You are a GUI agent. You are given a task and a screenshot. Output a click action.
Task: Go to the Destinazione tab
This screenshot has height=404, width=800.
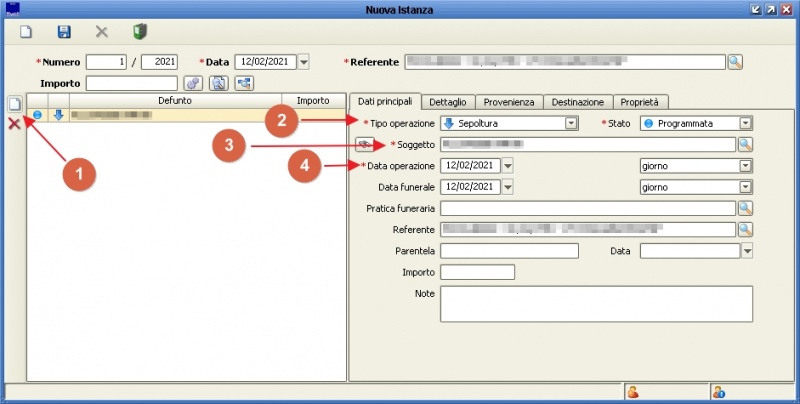[x=577, y=102]
